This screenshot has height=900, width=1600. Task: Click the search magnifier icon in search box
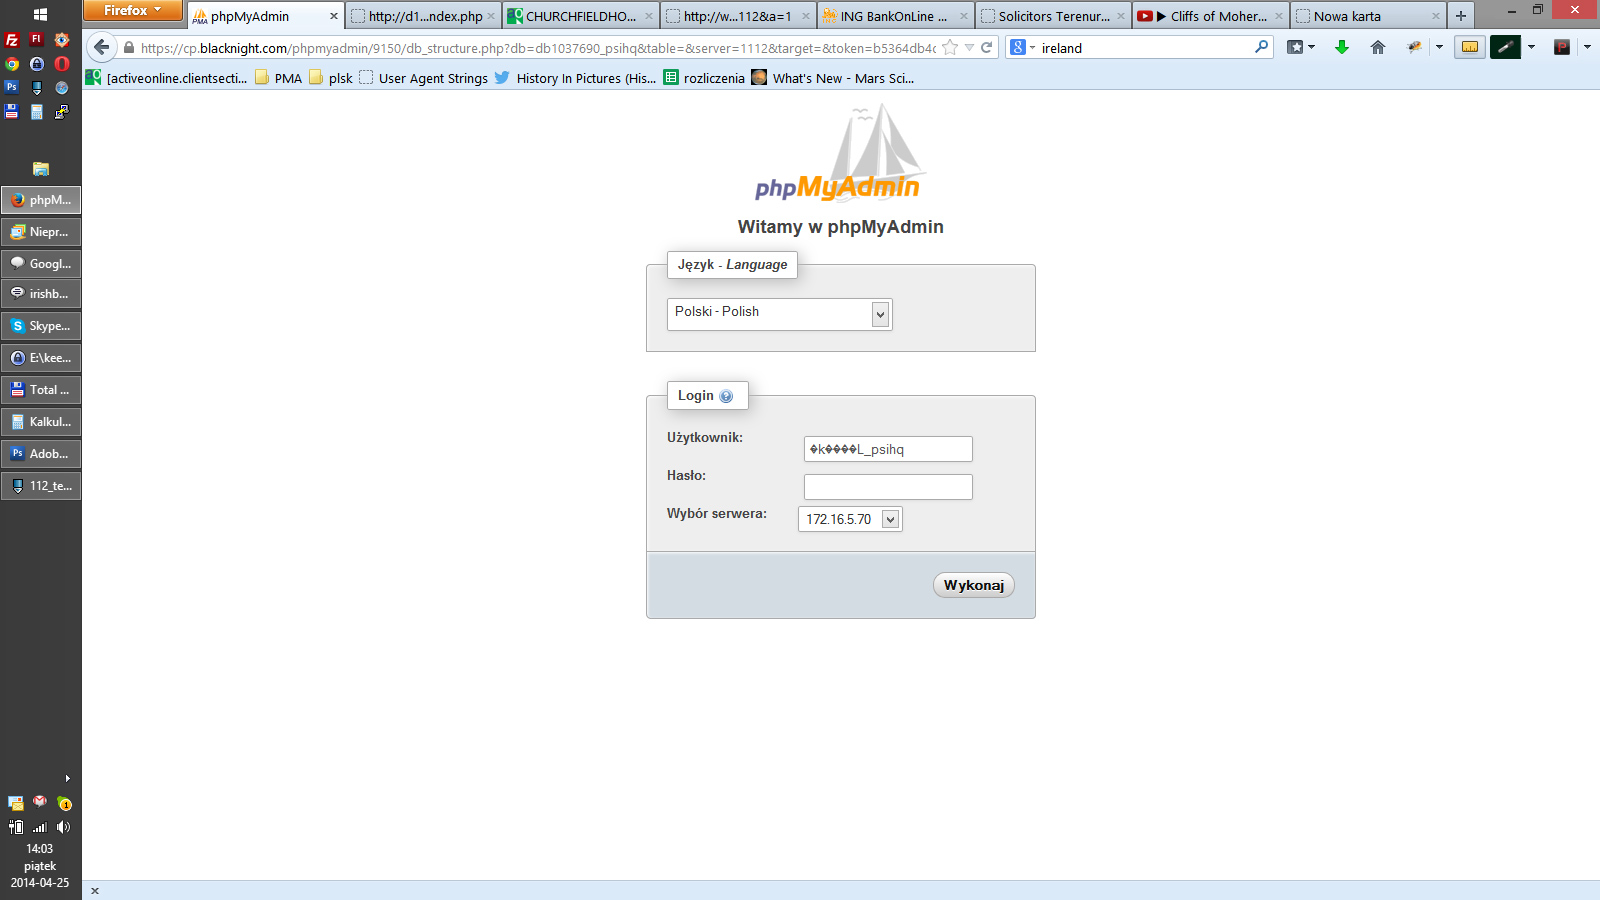click(1261, 47)
